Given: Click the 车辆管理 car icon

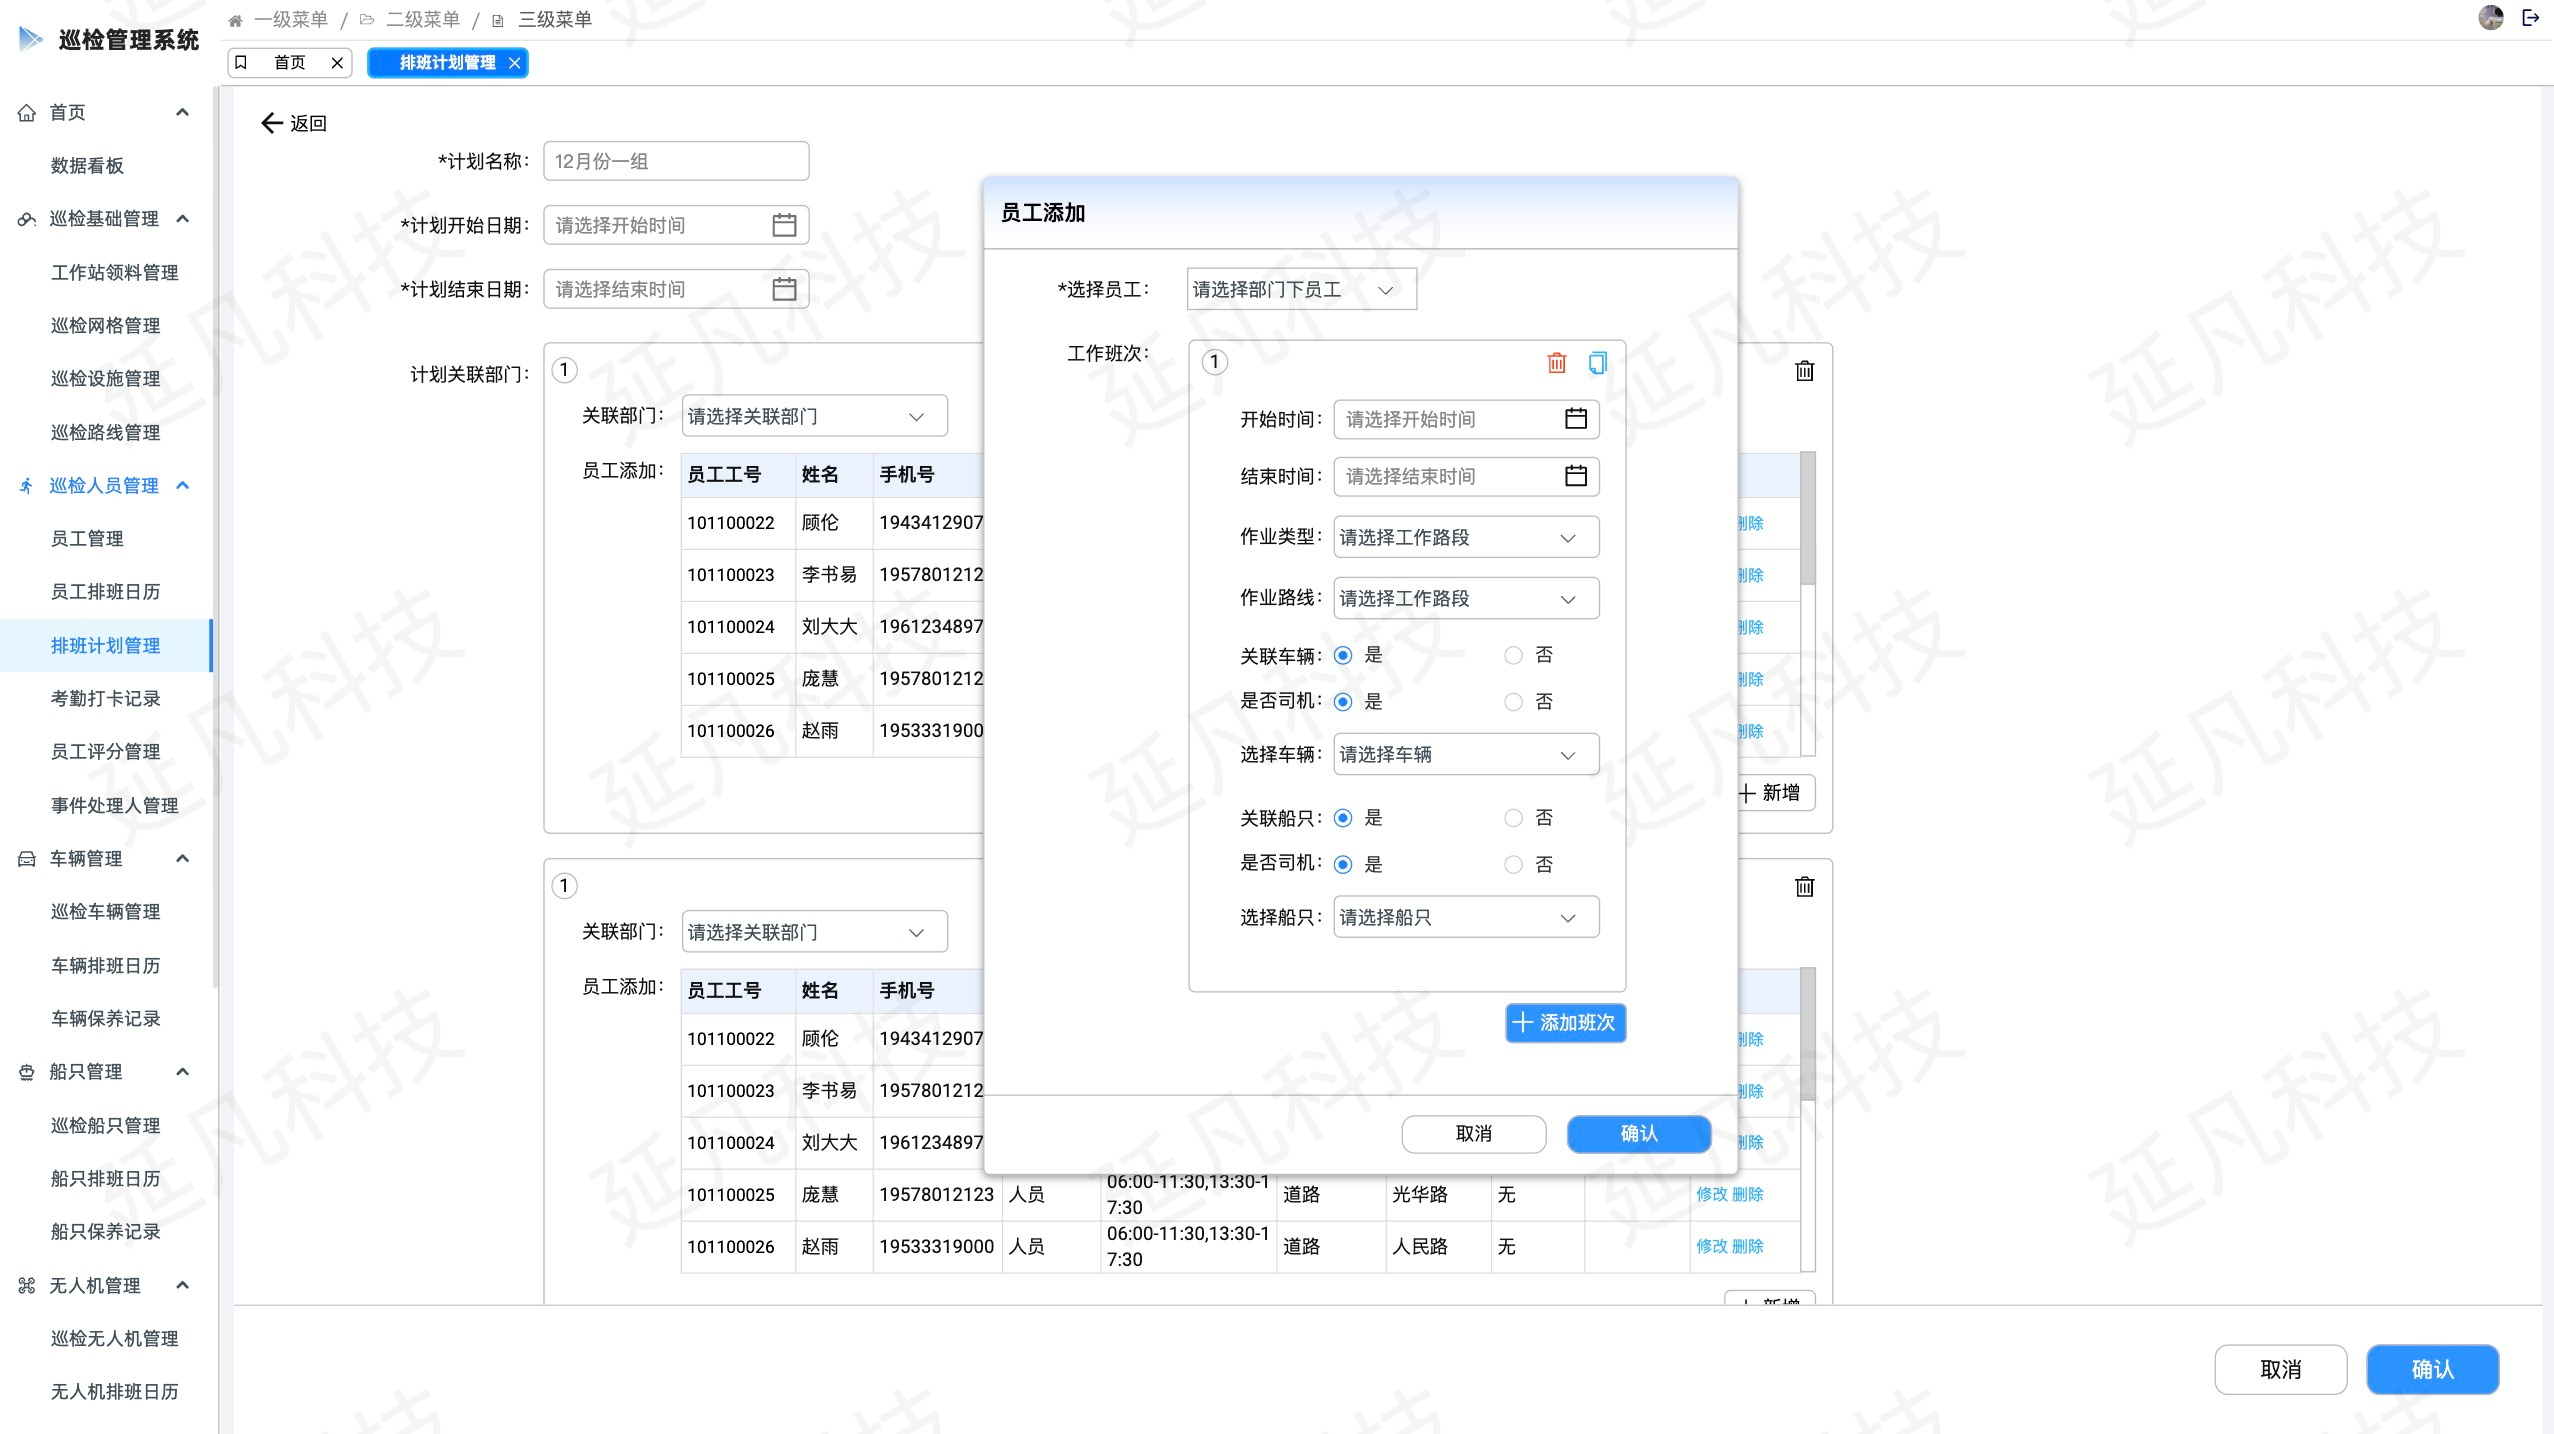Looking at the screenshot, I should (27, 859).
